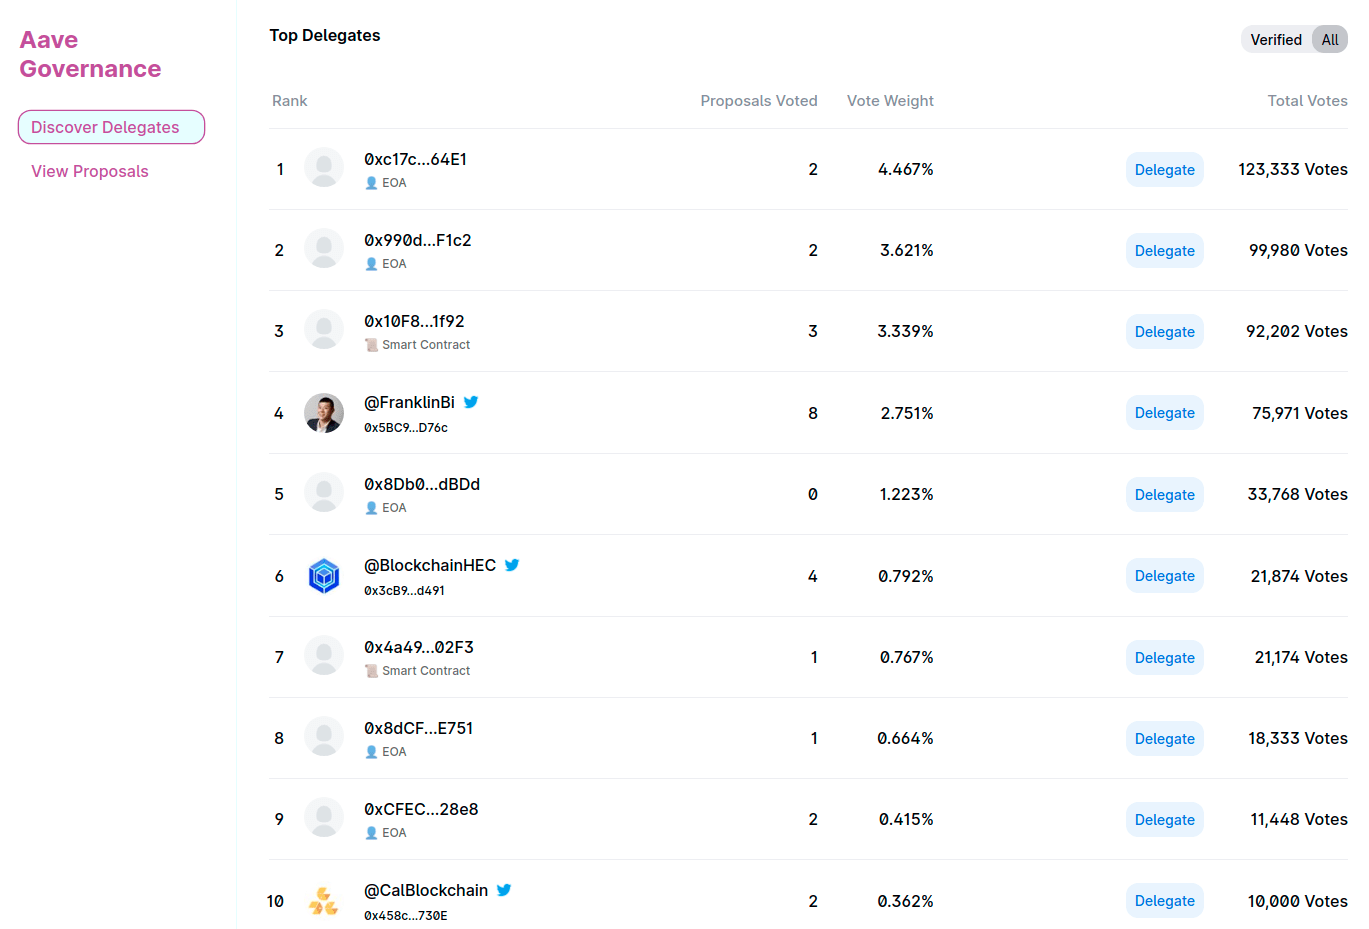1369x929 pixels.
Task: Delegate votes to 0x8Db0...dBDd
Action: (x=1164, y=495)
